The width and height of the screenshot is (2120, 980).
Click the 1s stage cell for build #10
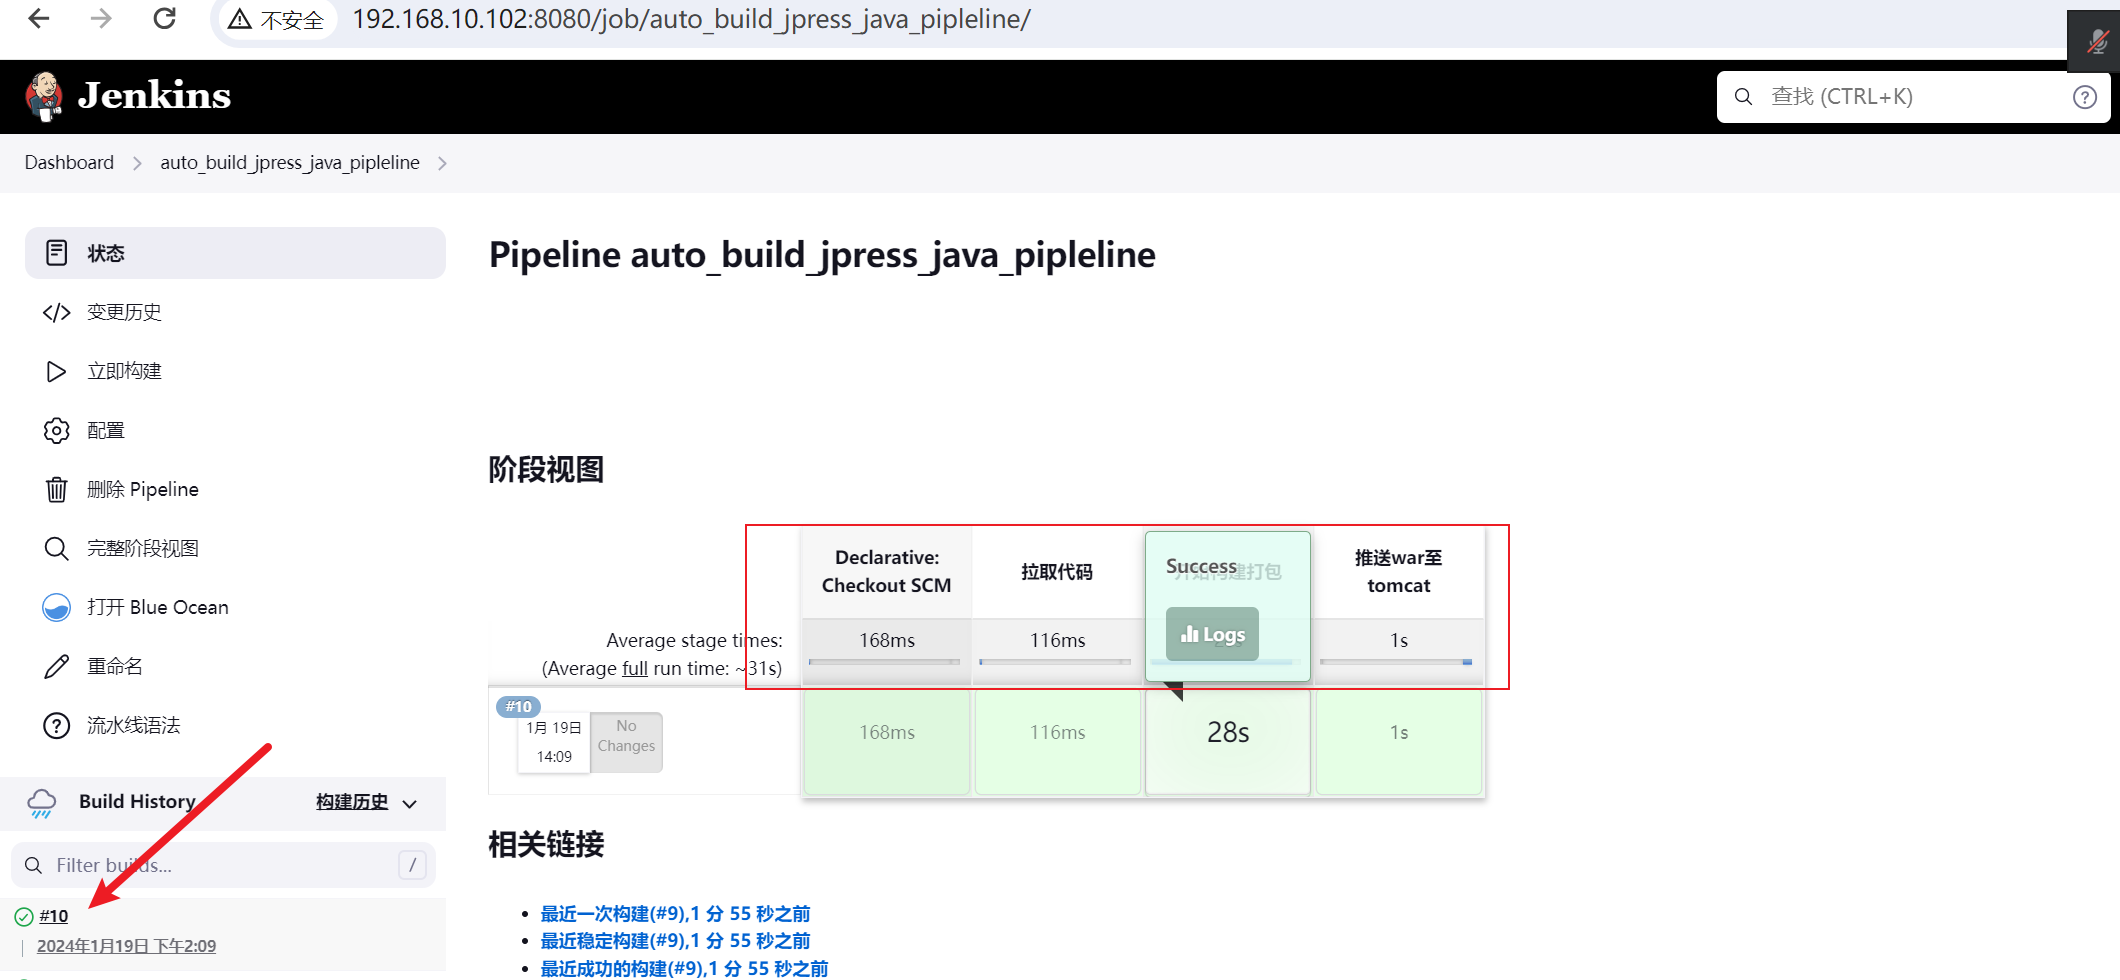pos(1399,742)
